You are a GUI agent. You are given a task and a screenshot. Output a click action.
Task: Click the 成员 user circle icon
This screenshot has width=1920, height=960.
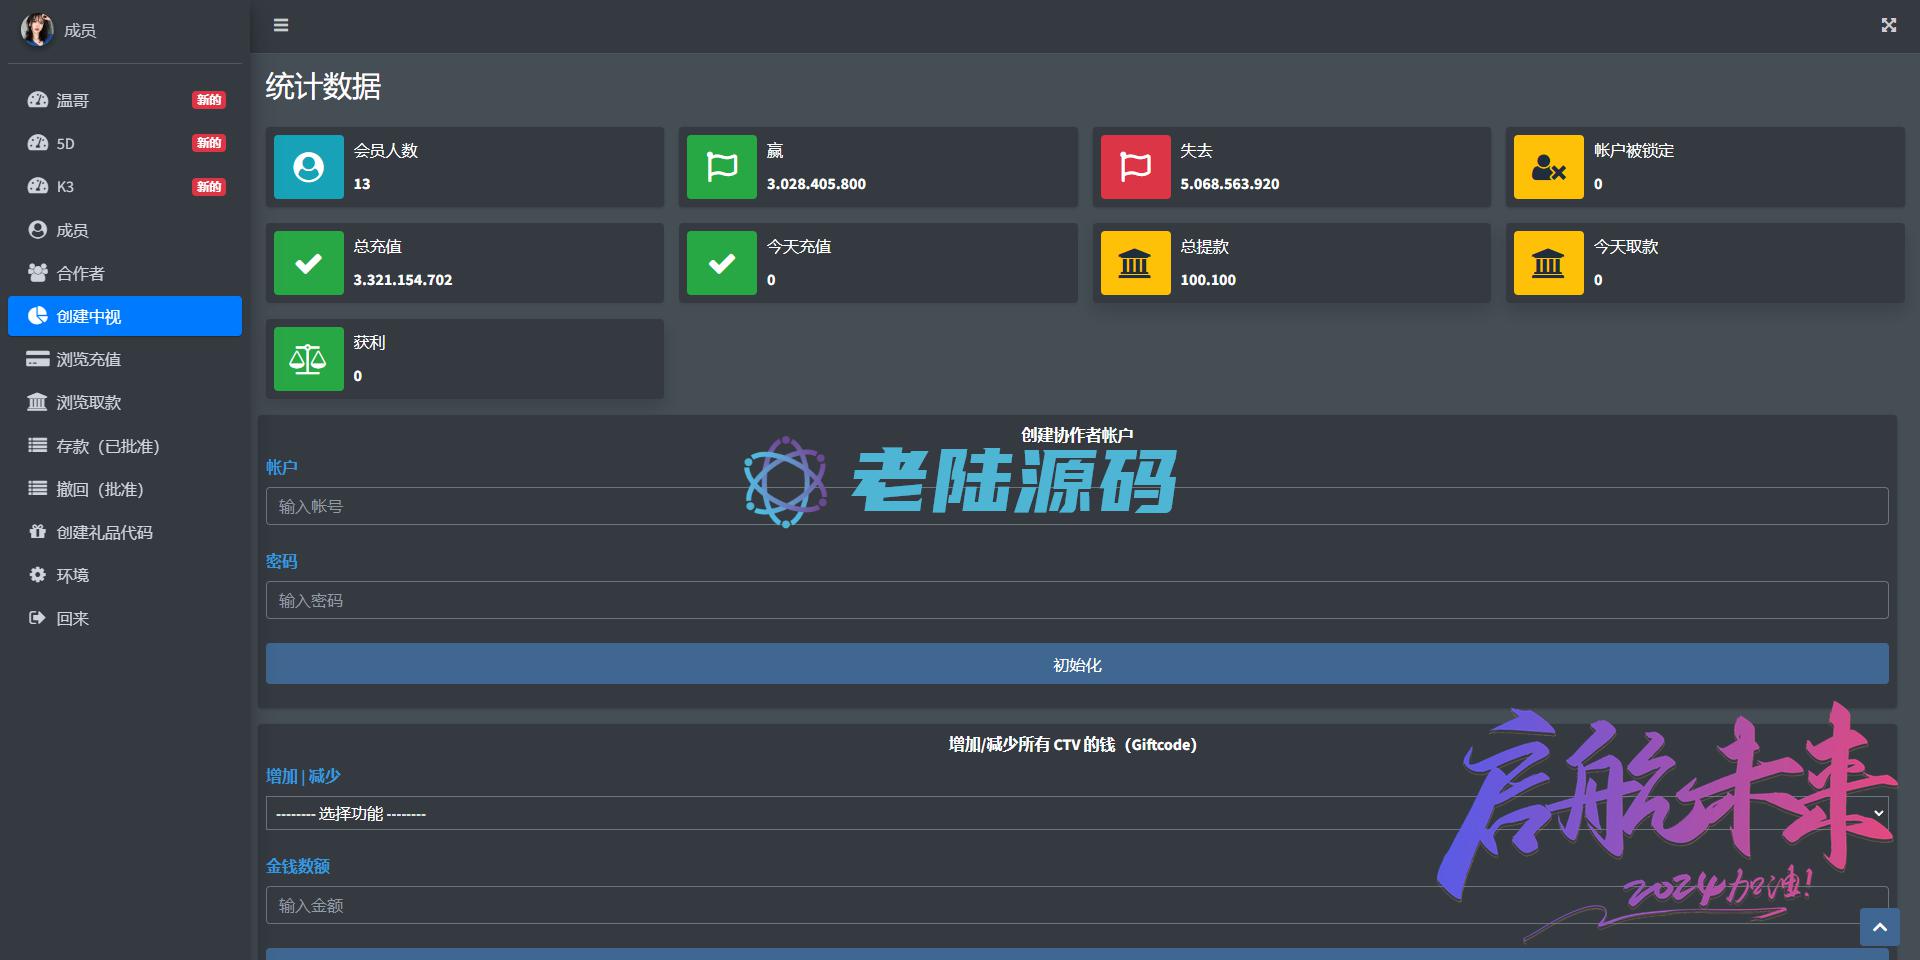pos(38,230)
